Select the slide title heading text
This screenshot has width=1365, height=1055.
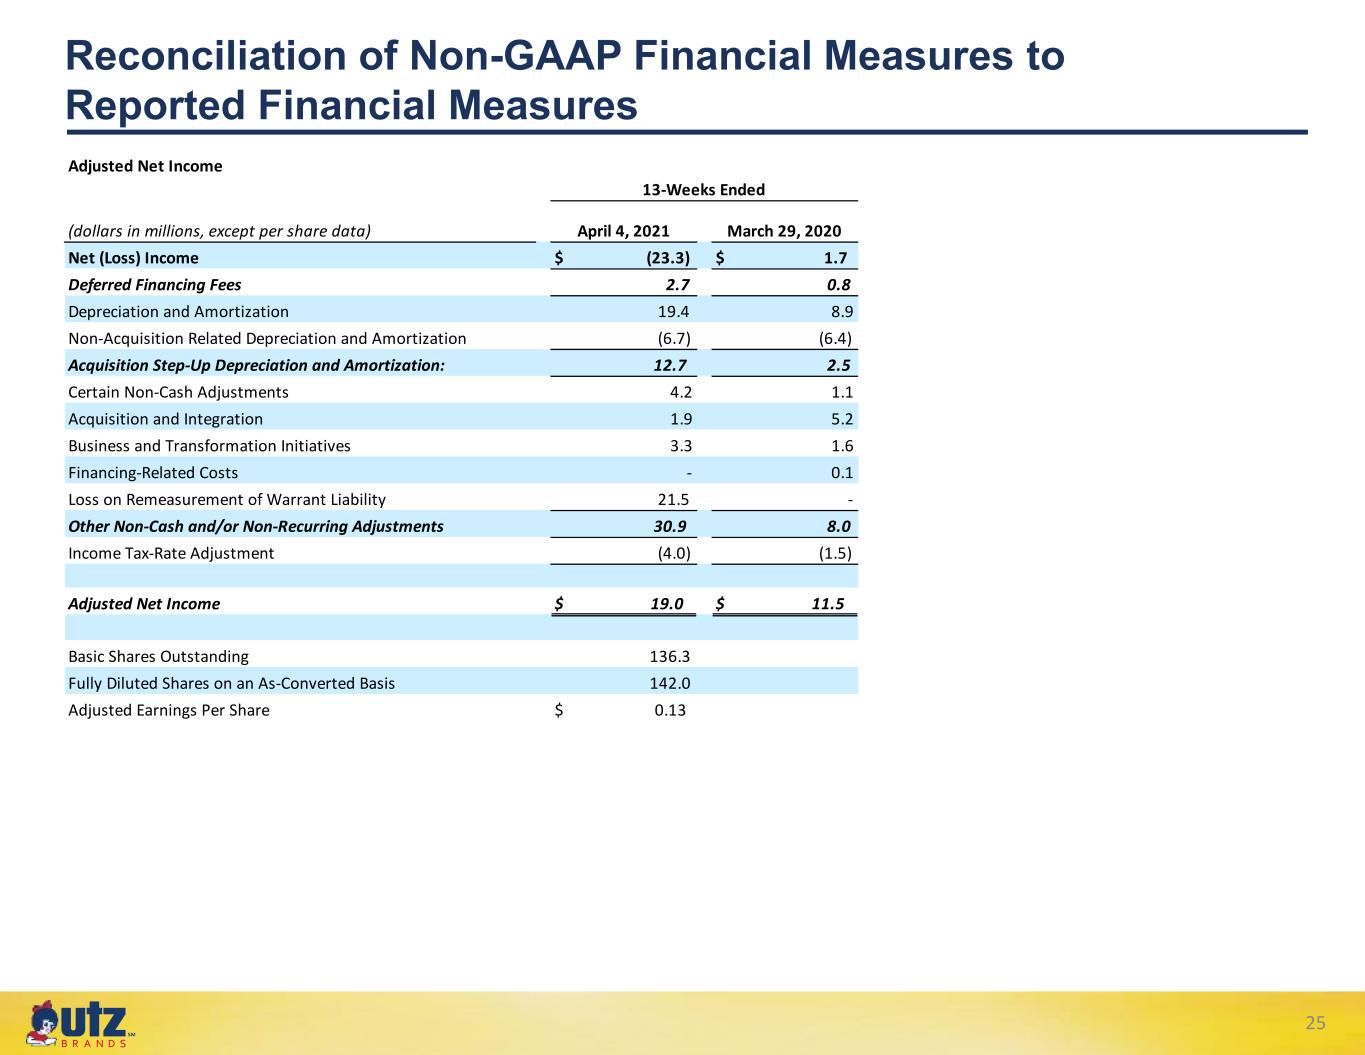[x=565, y=80]
